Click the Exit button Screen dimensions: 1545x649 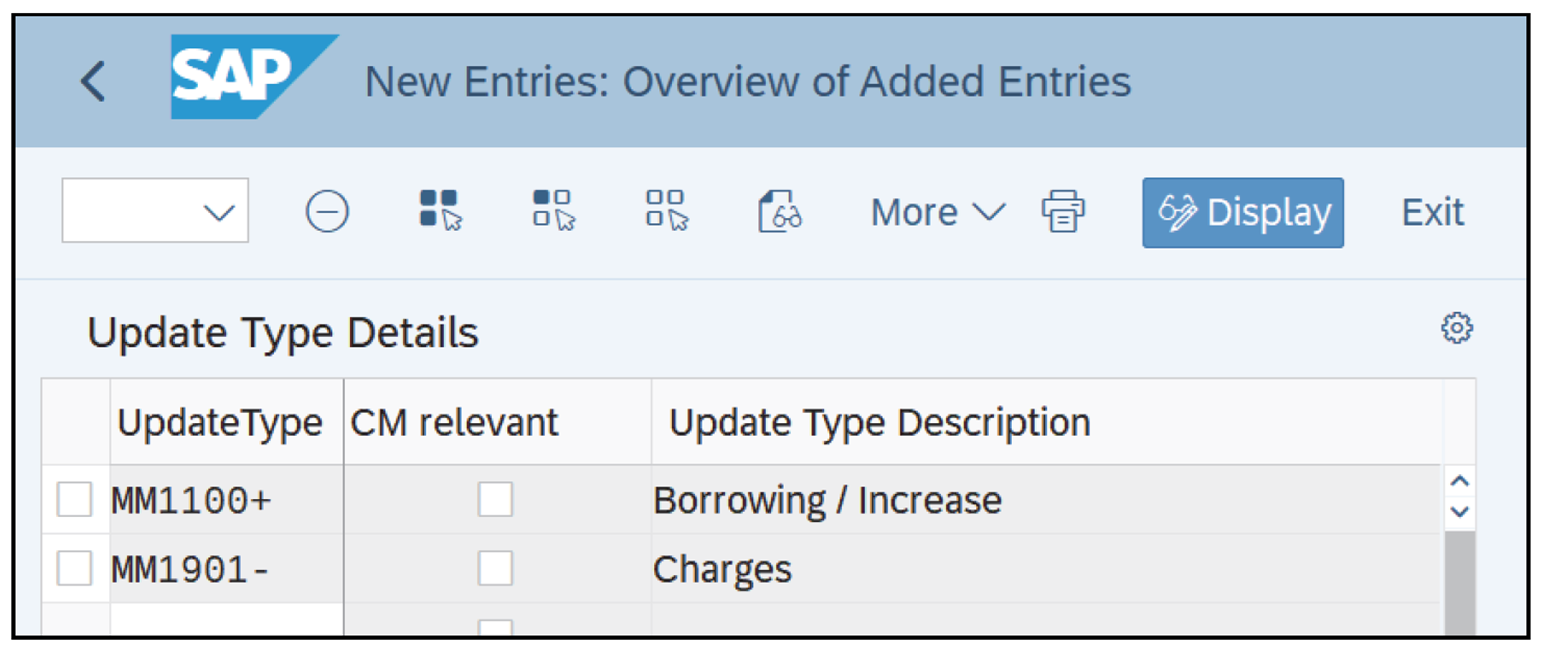click(x=1431, y=211)
